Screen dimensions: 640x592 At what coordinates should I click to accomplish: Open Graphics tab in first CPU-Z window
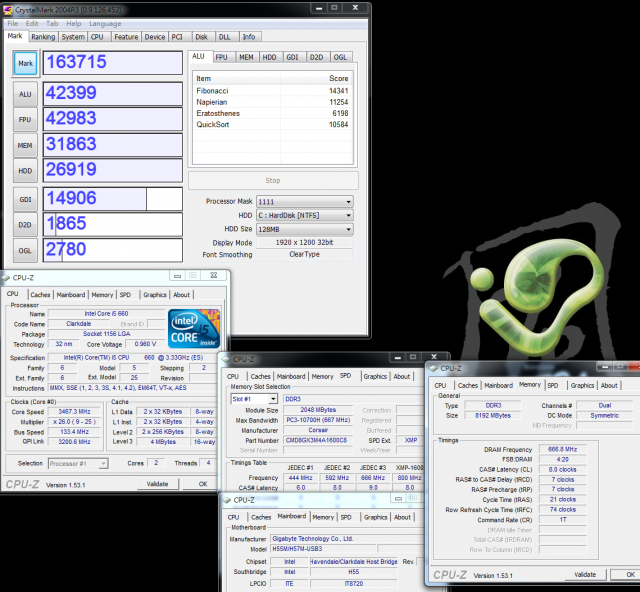[155, 295]
